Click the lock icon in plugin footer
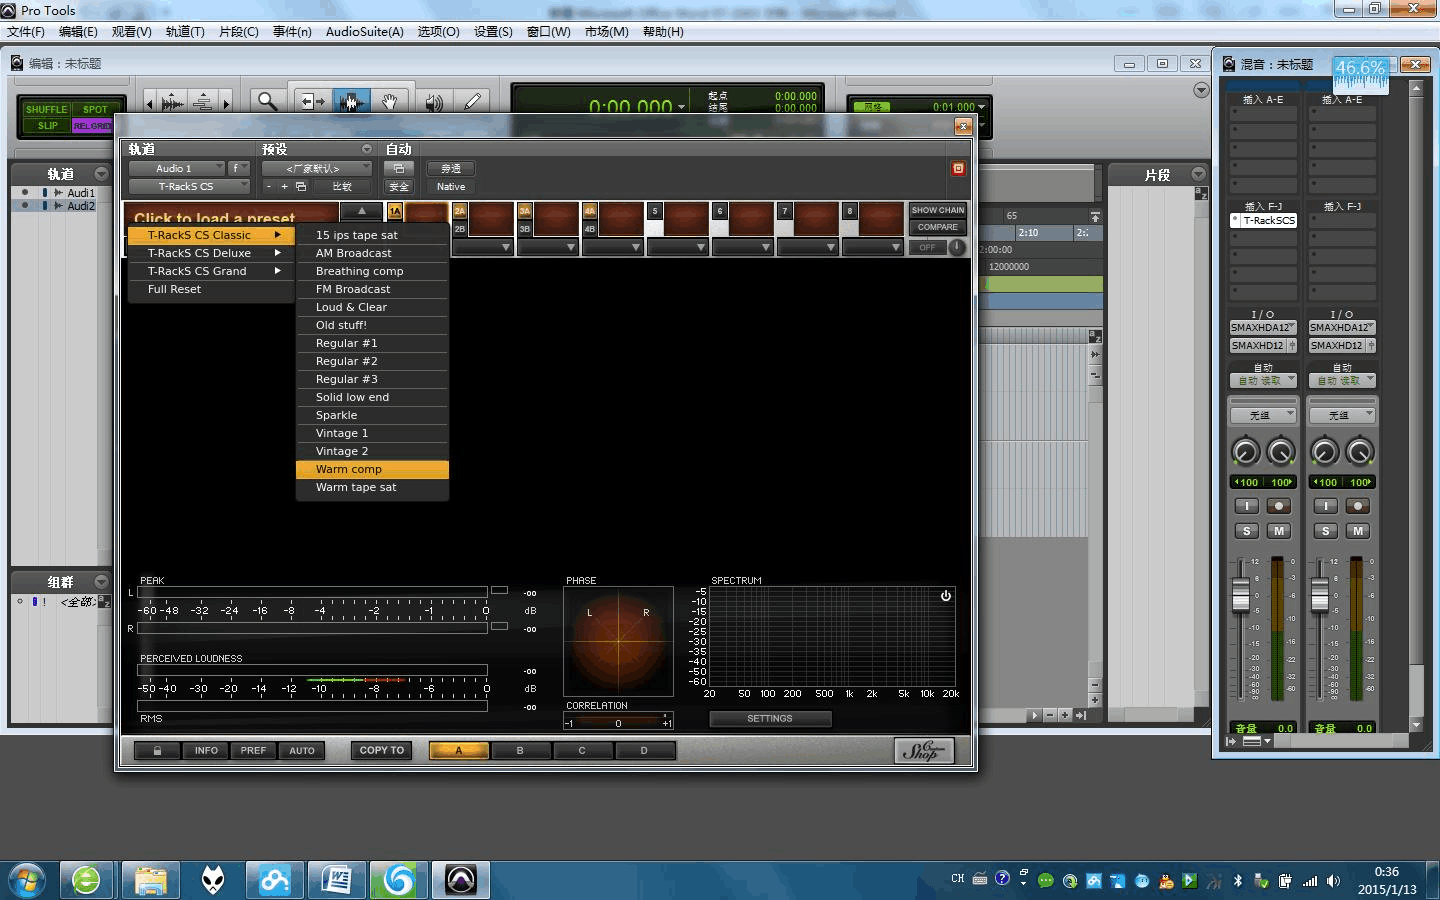This screenshot has width=1440, height=900. pyautogui.click(x=157, y=750)
